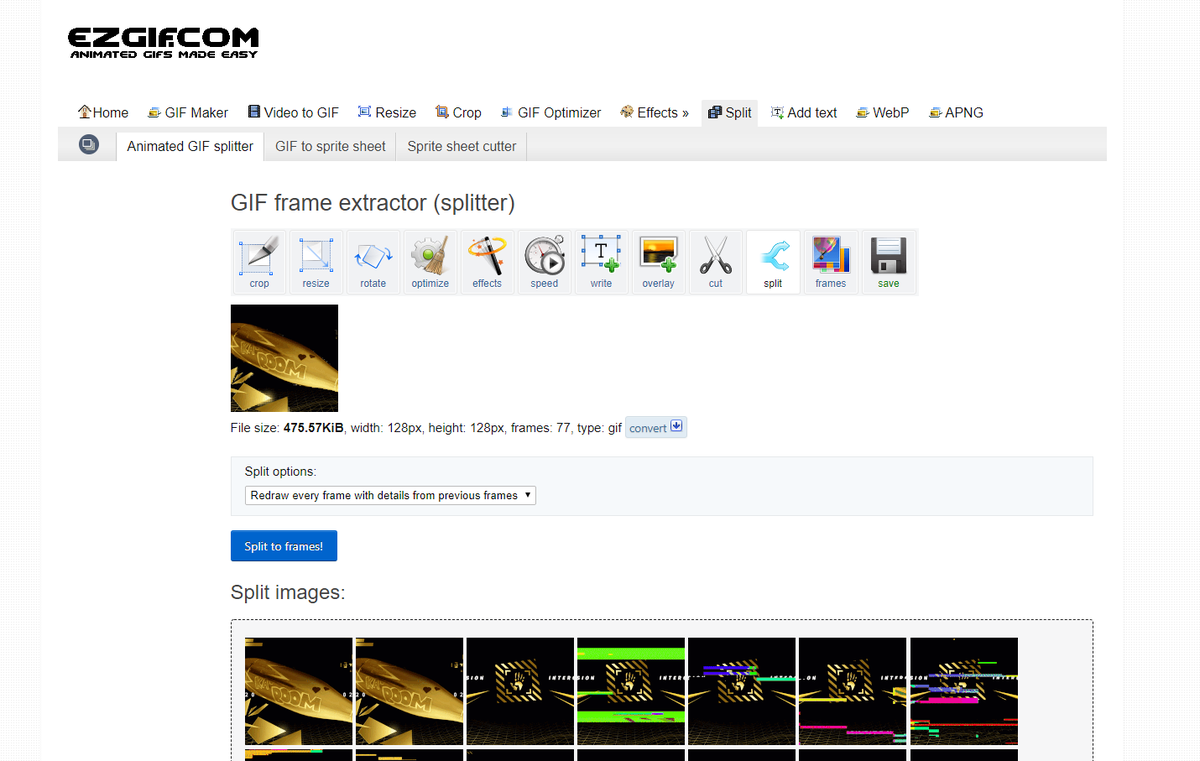Open the optimize tool
The width and height of the screenshot is (1200, 761).
(x=430, y=262)
